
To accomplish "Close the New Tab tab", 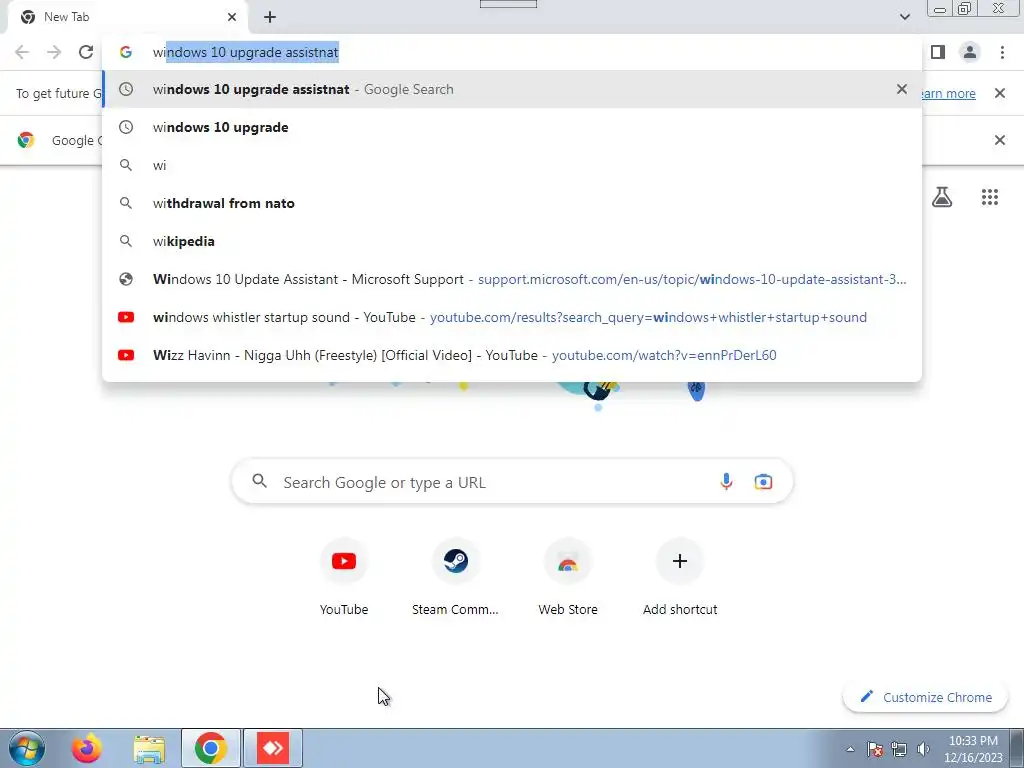I will [232, 17].
